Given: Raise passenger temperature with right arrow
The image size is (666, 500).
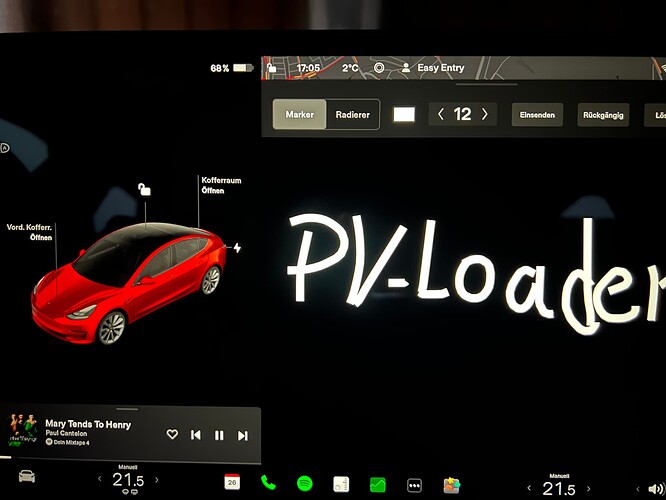Looking at the screenshot, I should point(589,489).
